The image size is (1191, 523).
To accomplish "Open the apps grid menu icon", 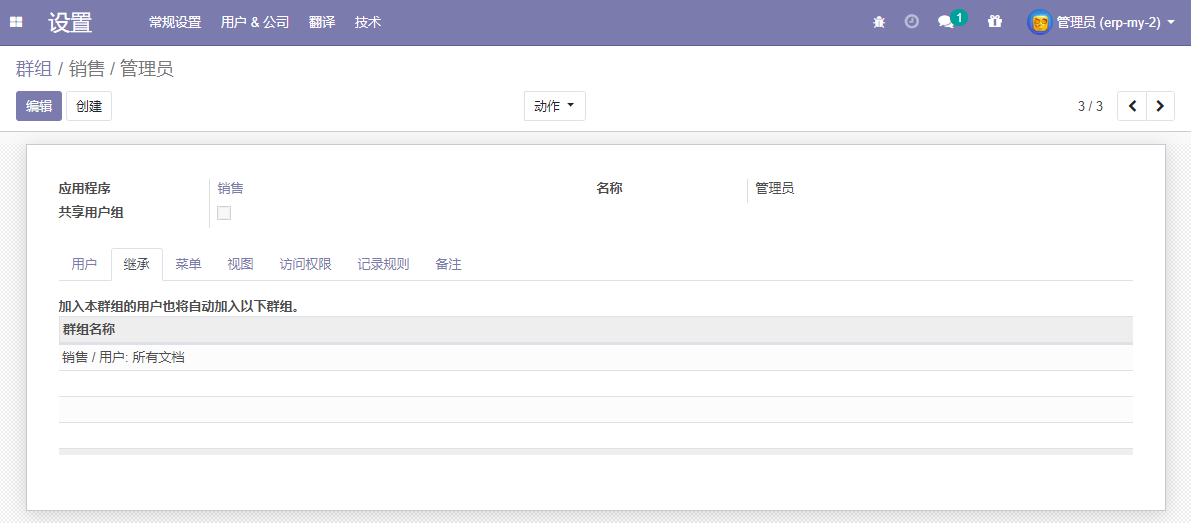I will [16, 23].
